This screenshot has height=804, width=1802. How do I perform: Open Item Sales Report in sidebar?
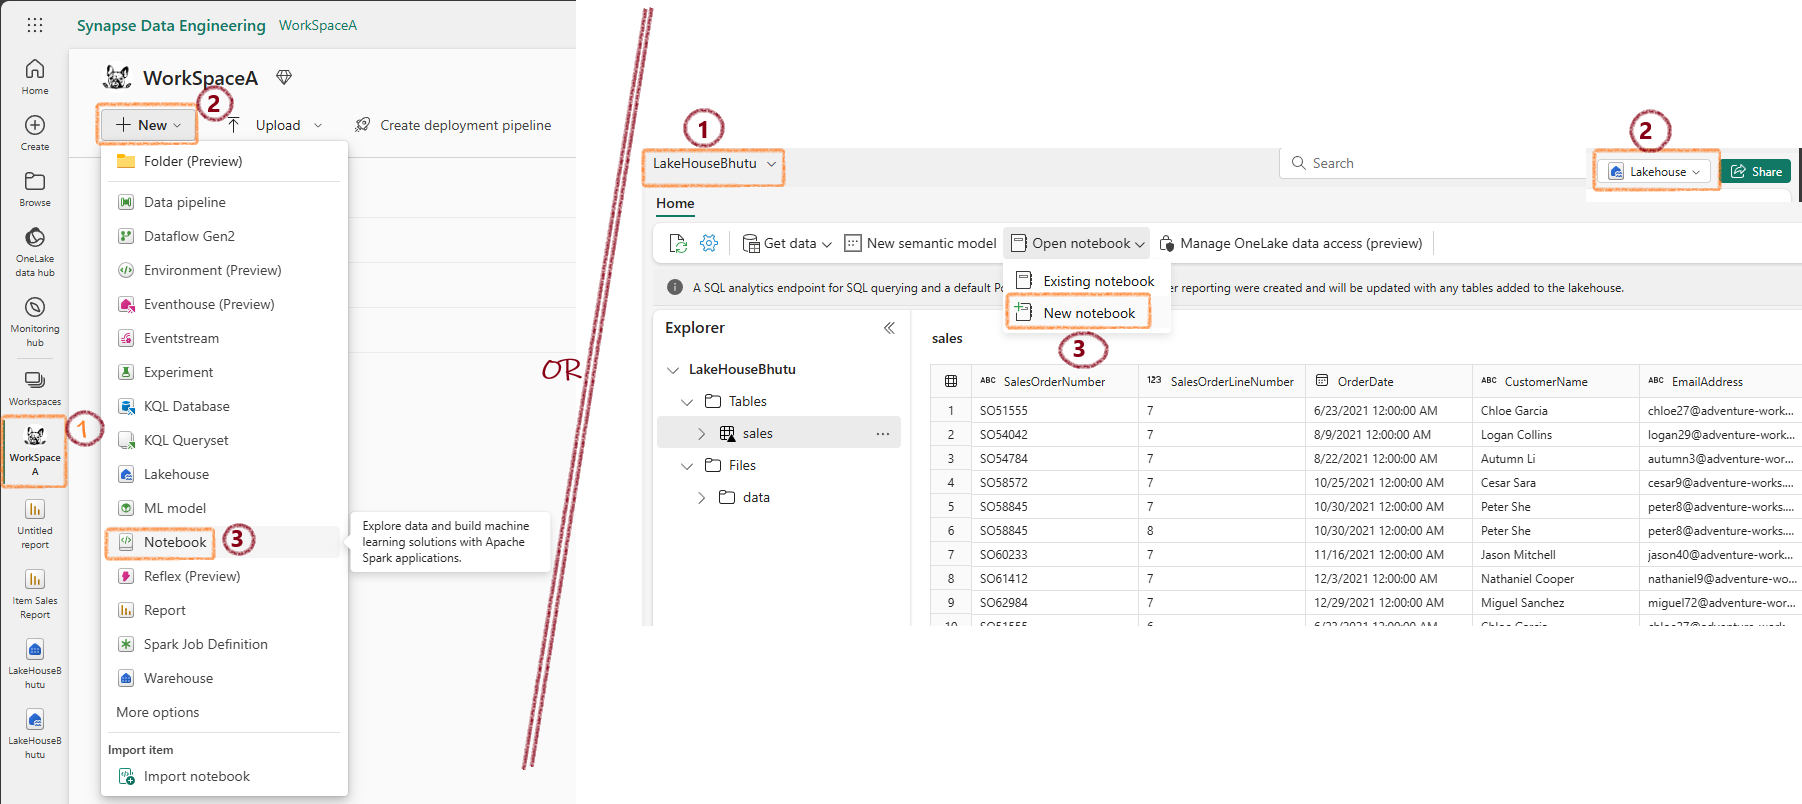click(35, 594)
